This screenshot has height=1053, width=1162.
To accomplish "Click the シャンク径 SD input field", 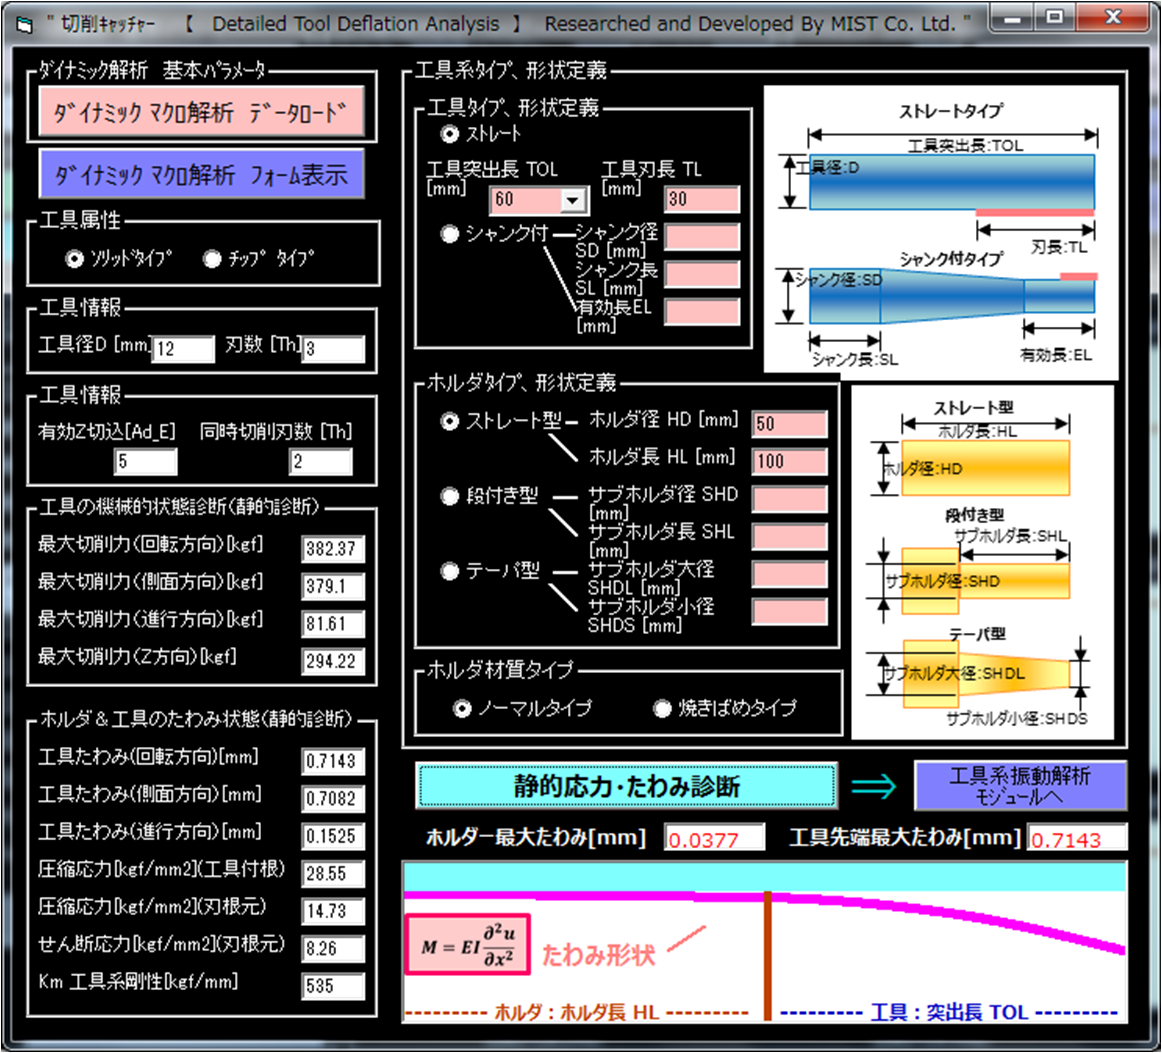I will coord(703,237).
